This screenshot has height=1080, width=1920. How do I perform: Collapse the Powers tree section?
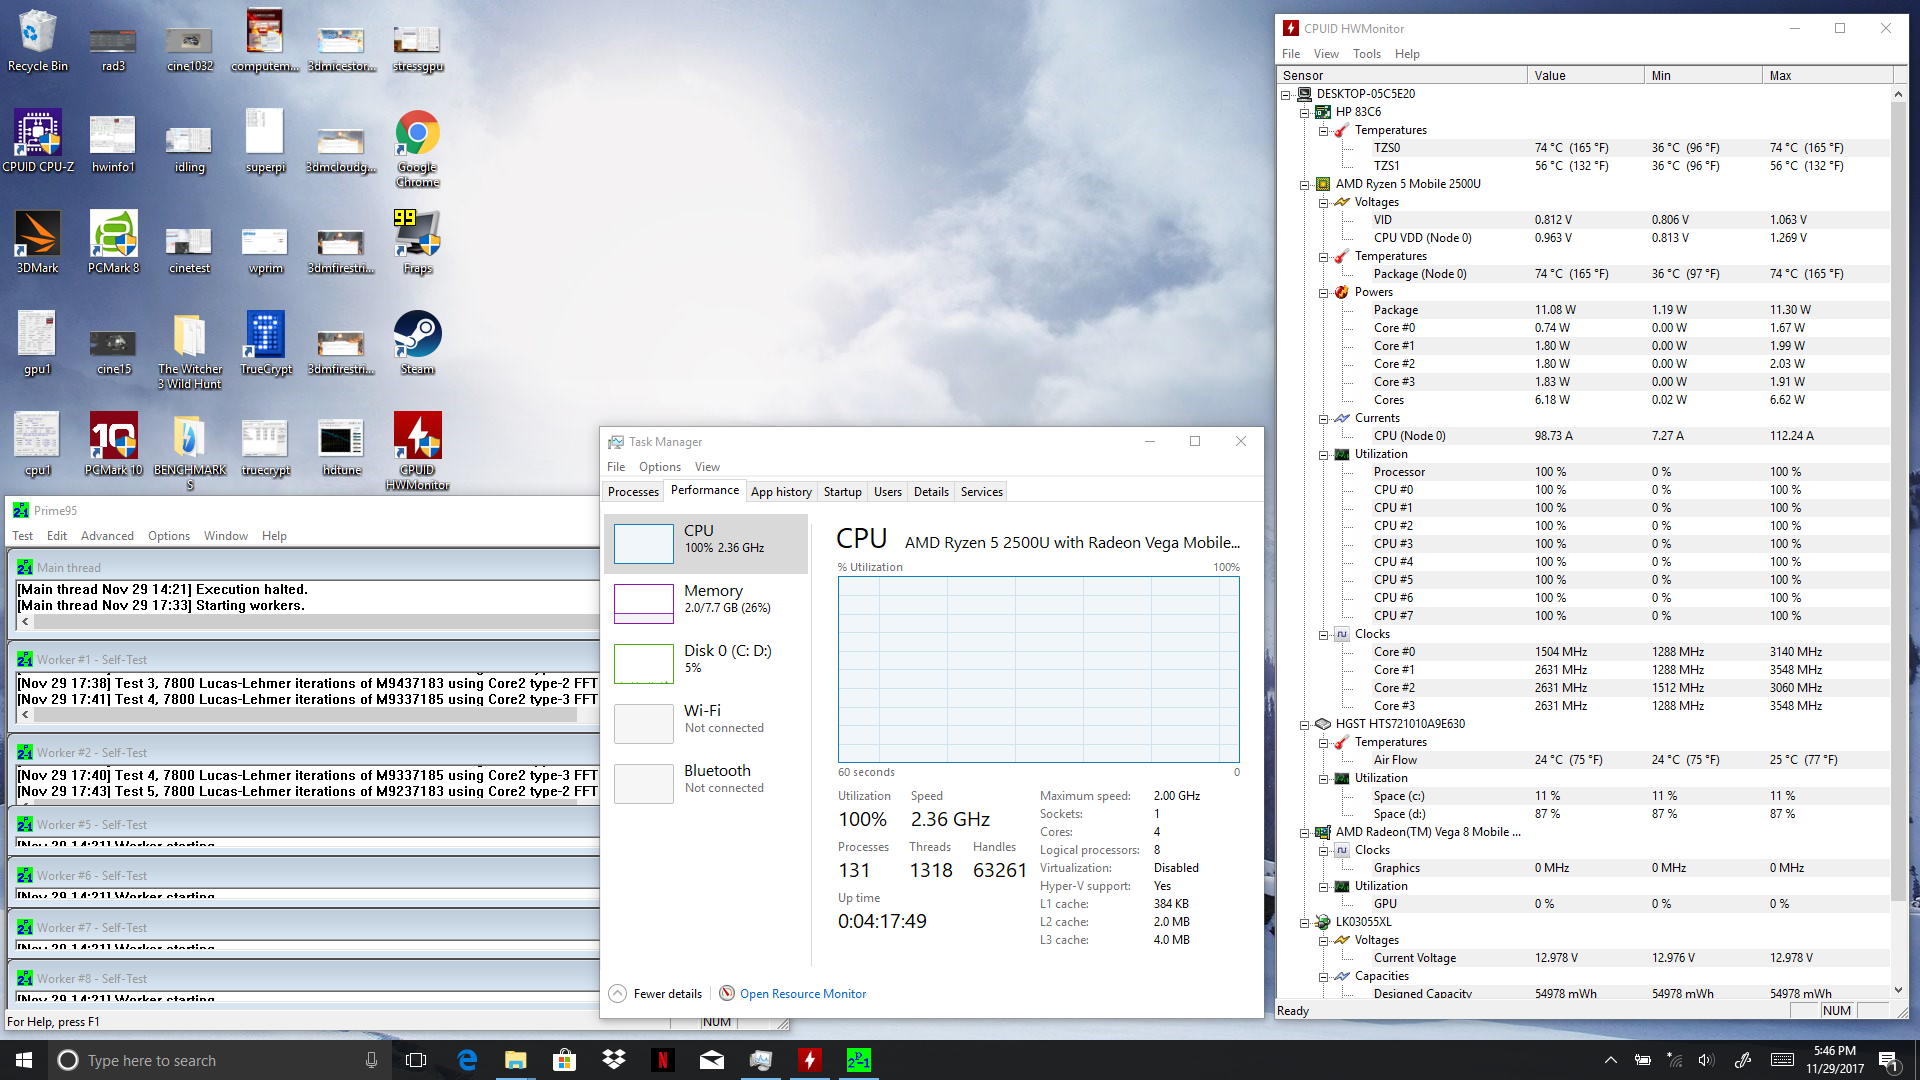[1323, 293]
